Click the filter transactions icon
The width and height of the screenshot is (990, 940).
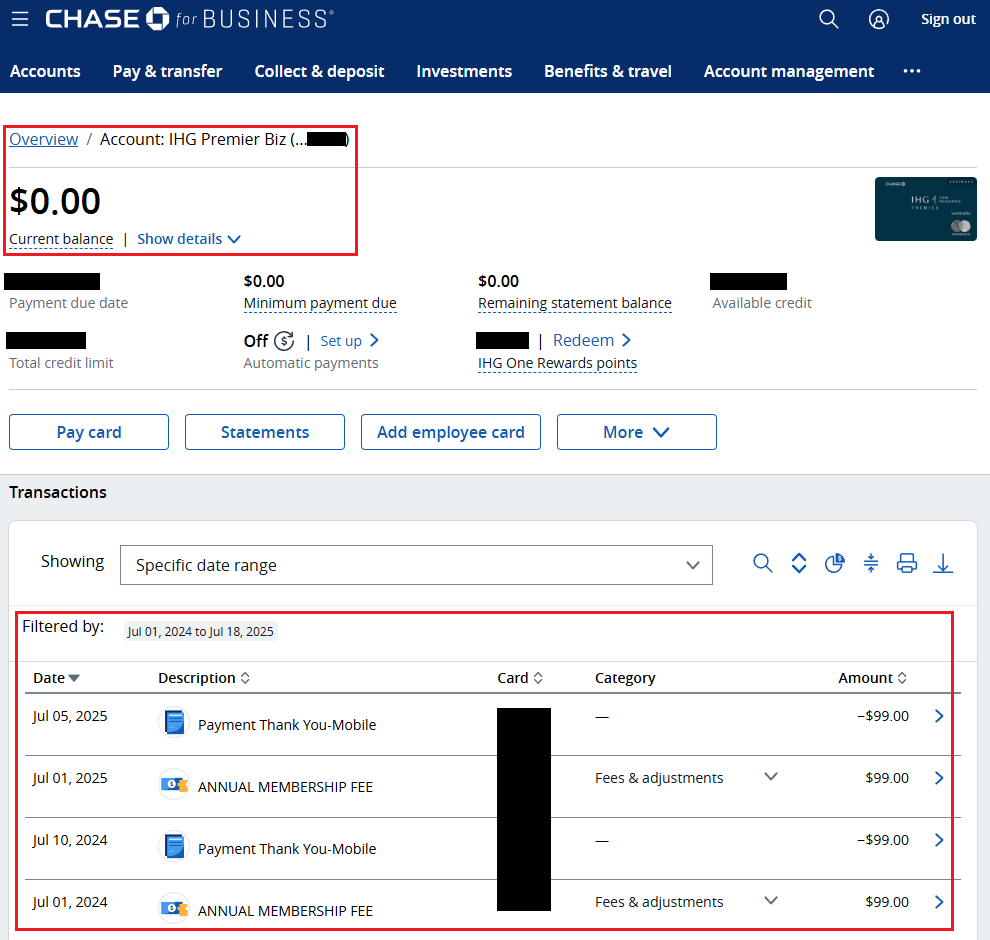[871, 563]
